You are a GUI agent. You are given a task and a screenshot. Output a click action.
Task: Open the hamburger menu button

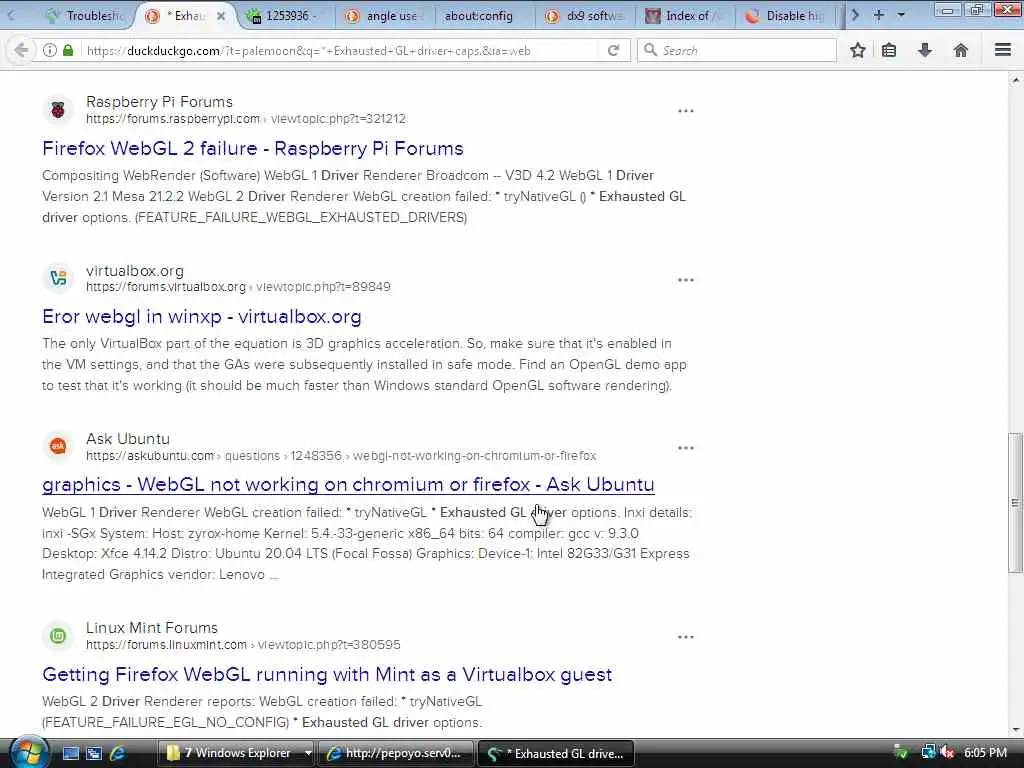coord(1002,50)
